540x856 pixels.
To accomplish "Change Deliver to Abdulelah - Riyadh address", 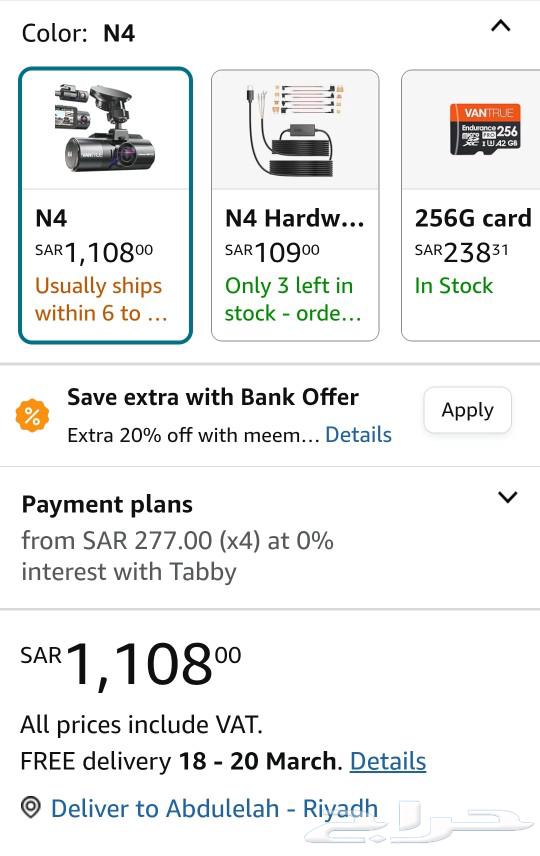I will pos(214,809).
